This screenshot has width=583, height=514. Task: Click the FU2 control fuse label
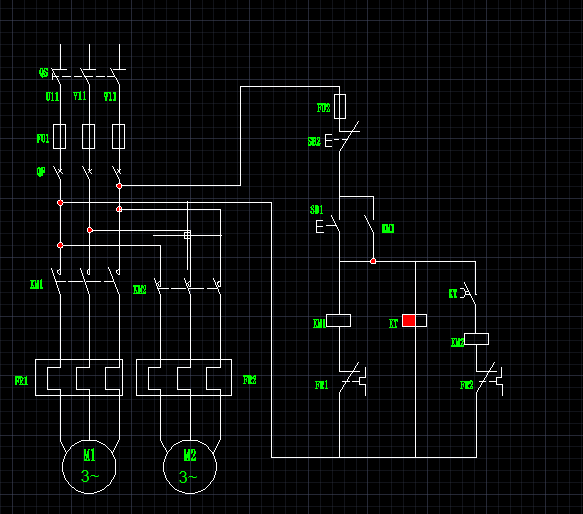click(x=323, y=108)
